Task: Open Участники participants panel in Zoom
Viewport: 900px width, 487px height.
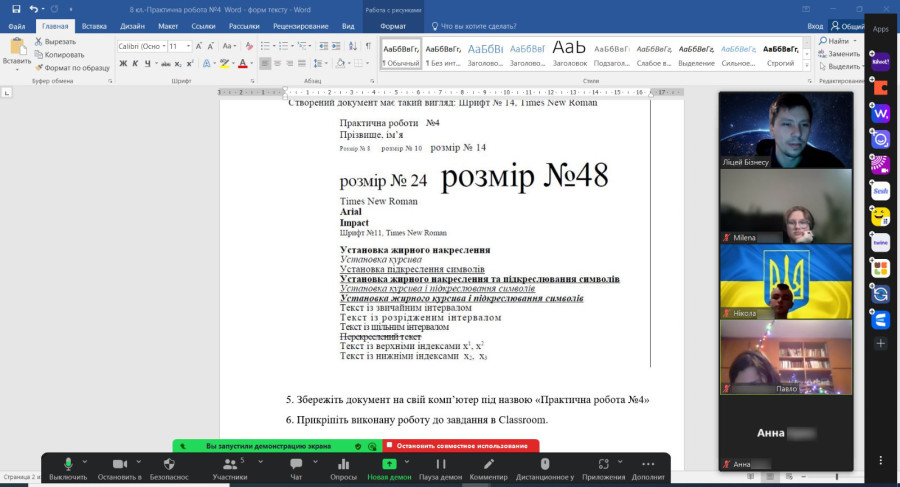Action: point(230,469)
